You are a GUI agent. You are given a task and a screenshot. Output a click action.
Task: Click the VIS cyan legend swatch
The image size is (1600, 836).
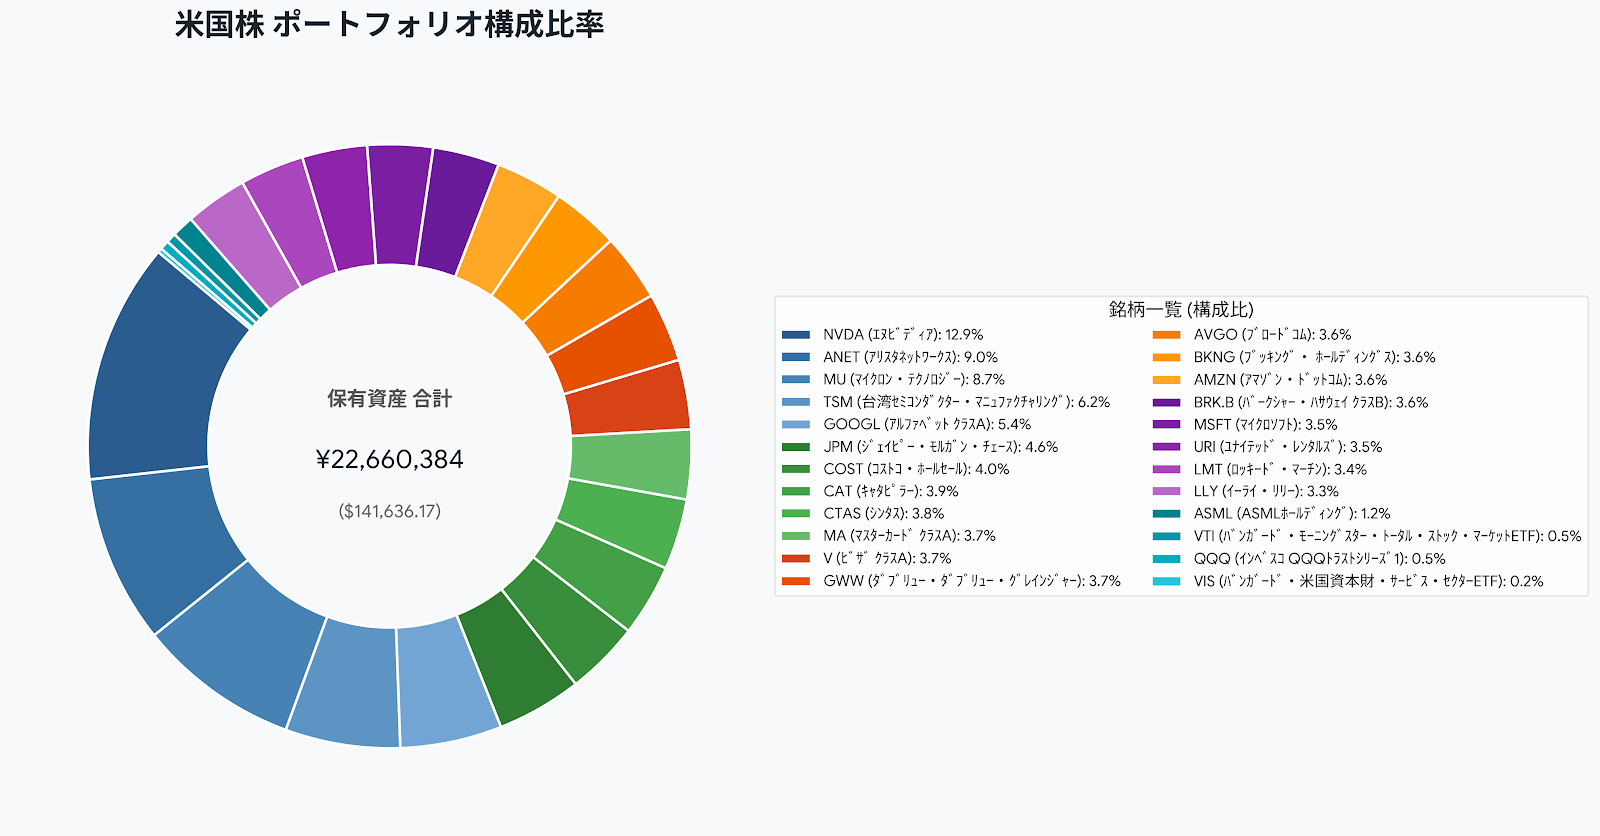tap(1166, 581)
